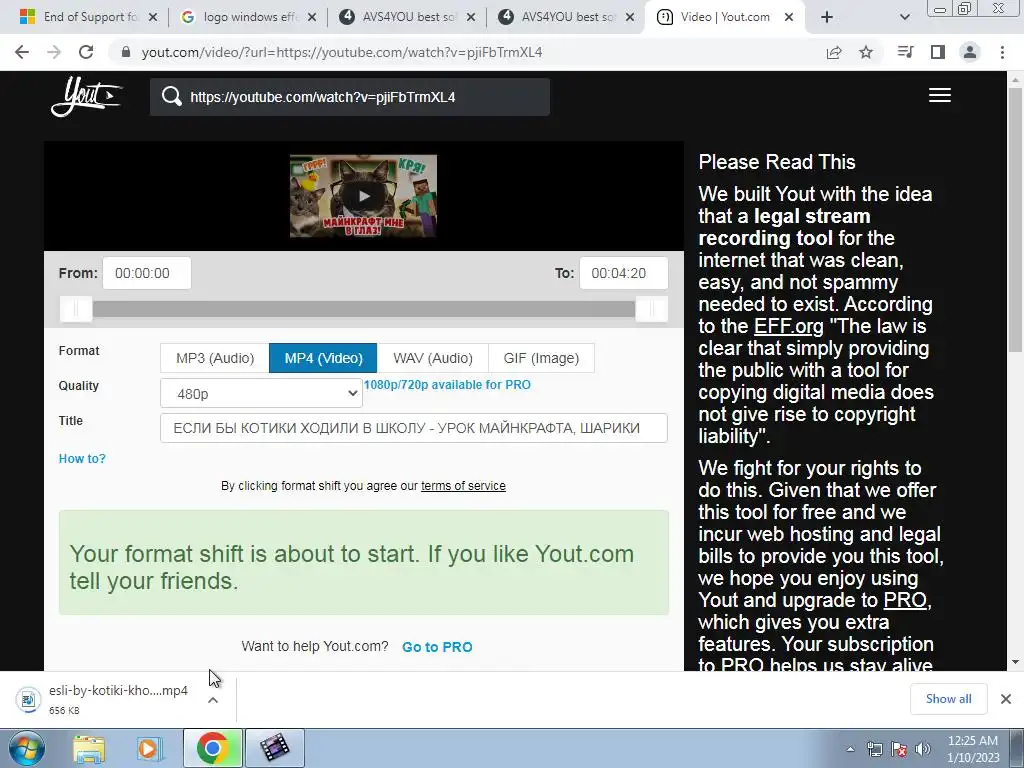Image resolution: width=1024 pixels, height=768 pixels.
Task: Go back in browser history
Action: coord(22,52)
